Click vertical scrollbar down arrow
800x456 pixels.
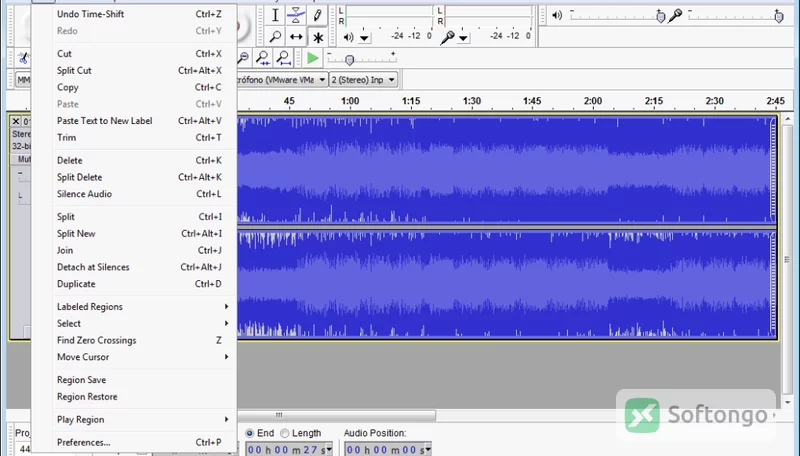[788, 402]
